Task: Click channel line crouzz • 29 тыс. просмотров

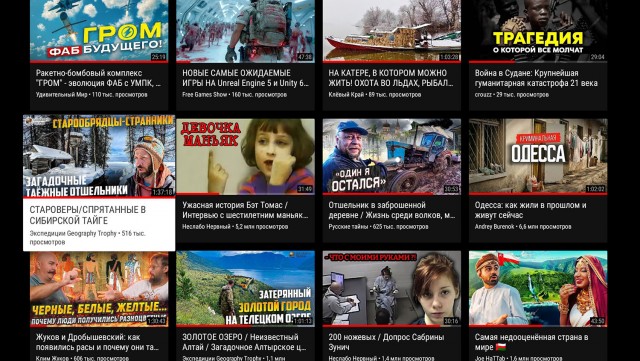Action: [511, 95]
